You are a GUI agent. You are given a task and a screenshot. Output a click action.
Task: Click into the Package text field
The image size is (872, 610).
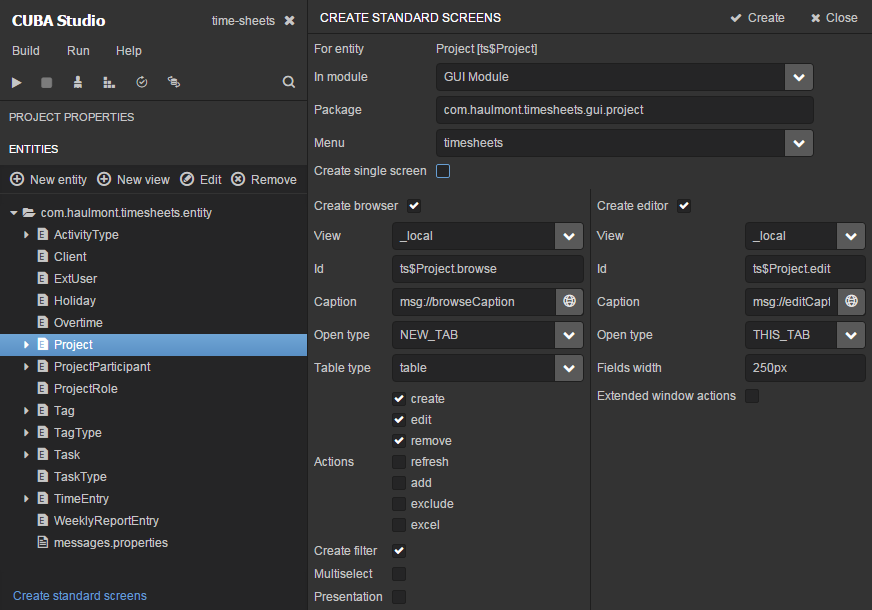625,110
